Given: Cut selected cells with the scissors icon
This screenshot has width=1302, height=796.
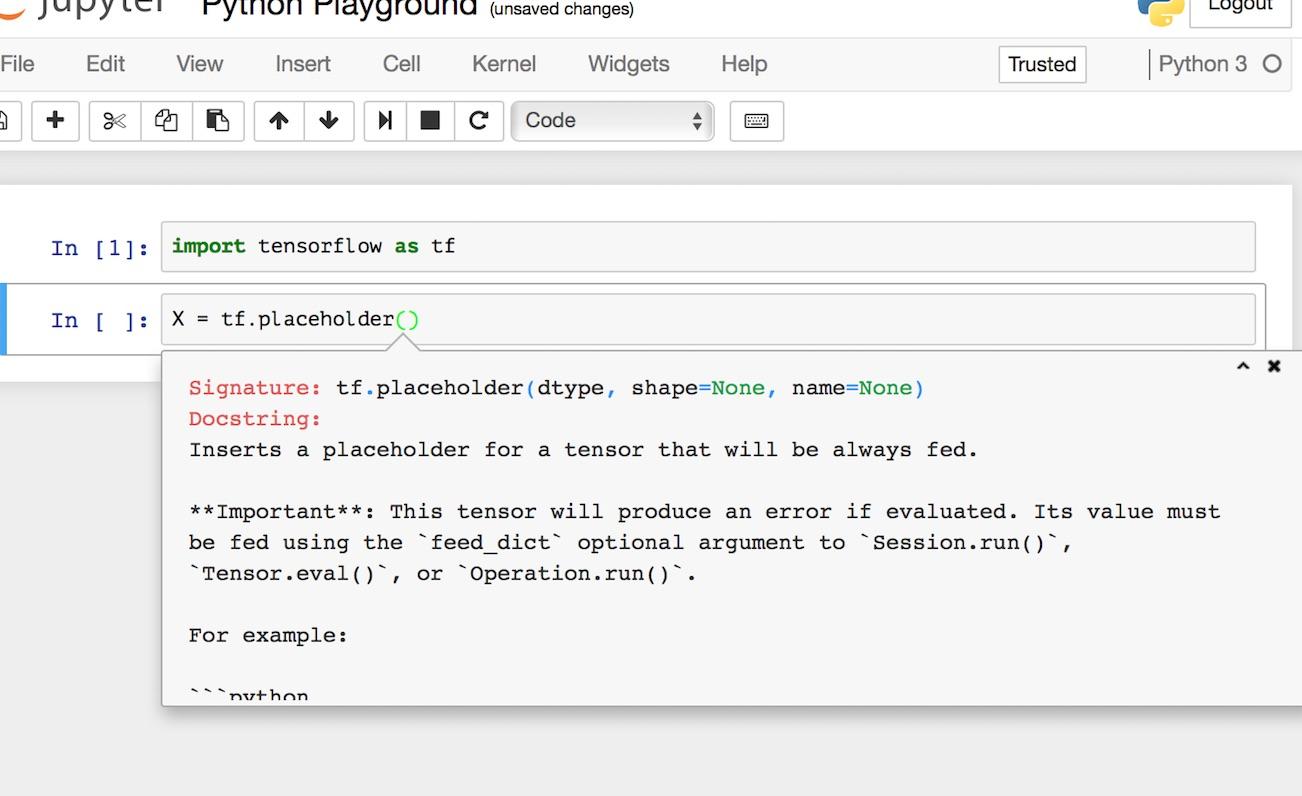Looking at the screenshot, I should (115, 121).
